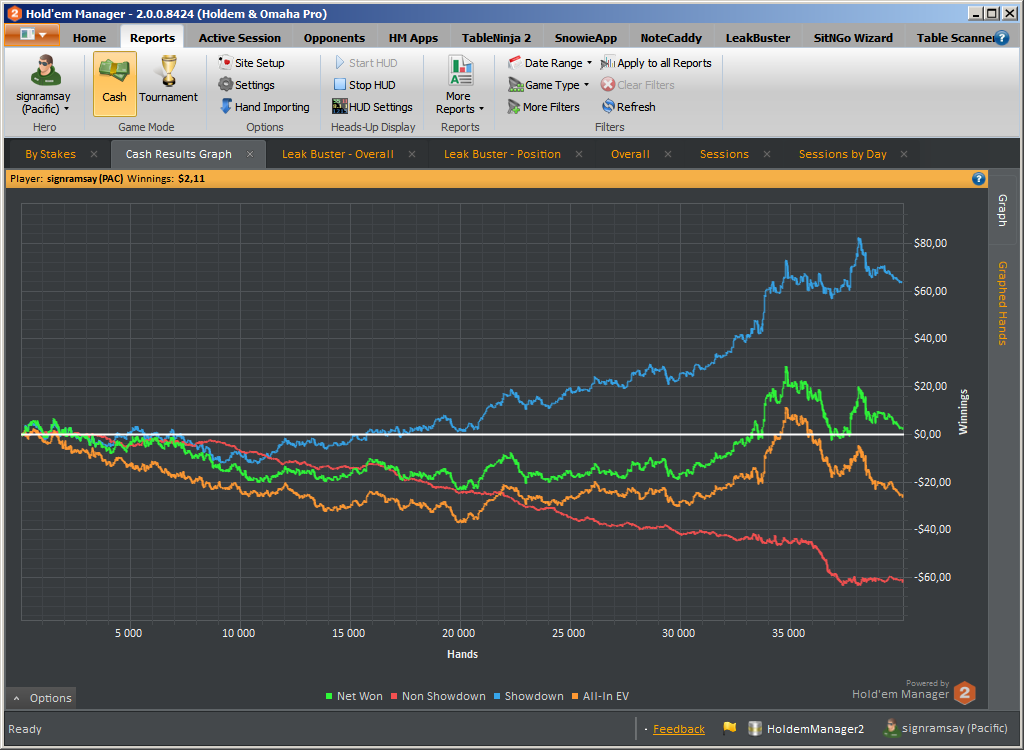The image size is (1024, 750).
Task: Open Settings gear option
Action: click(x=246, y=85)
